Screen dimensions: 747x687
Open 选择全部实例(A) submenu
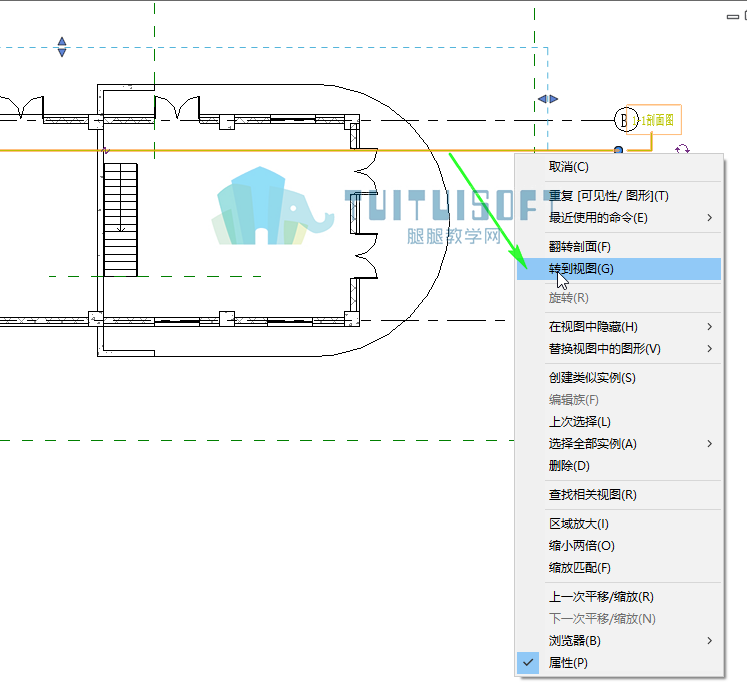[618, 444]
